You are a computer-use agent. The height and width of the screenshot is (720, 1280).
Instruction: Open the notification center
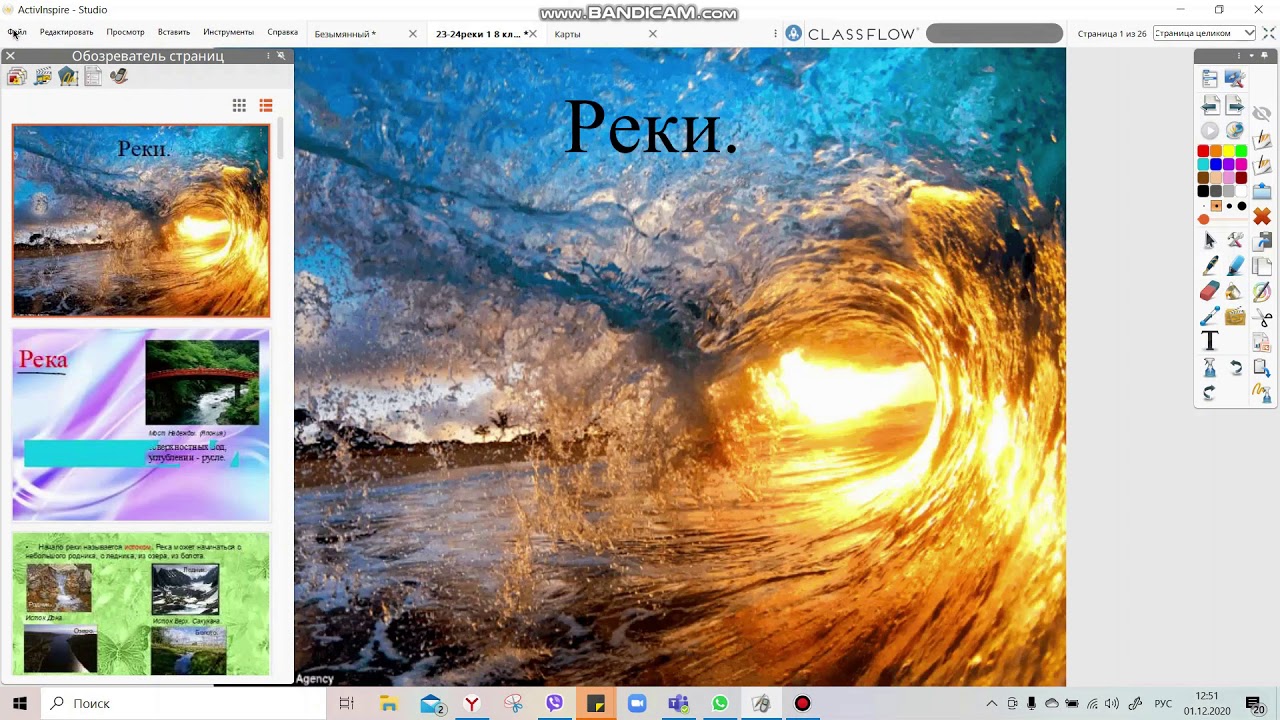point(1254,703)
